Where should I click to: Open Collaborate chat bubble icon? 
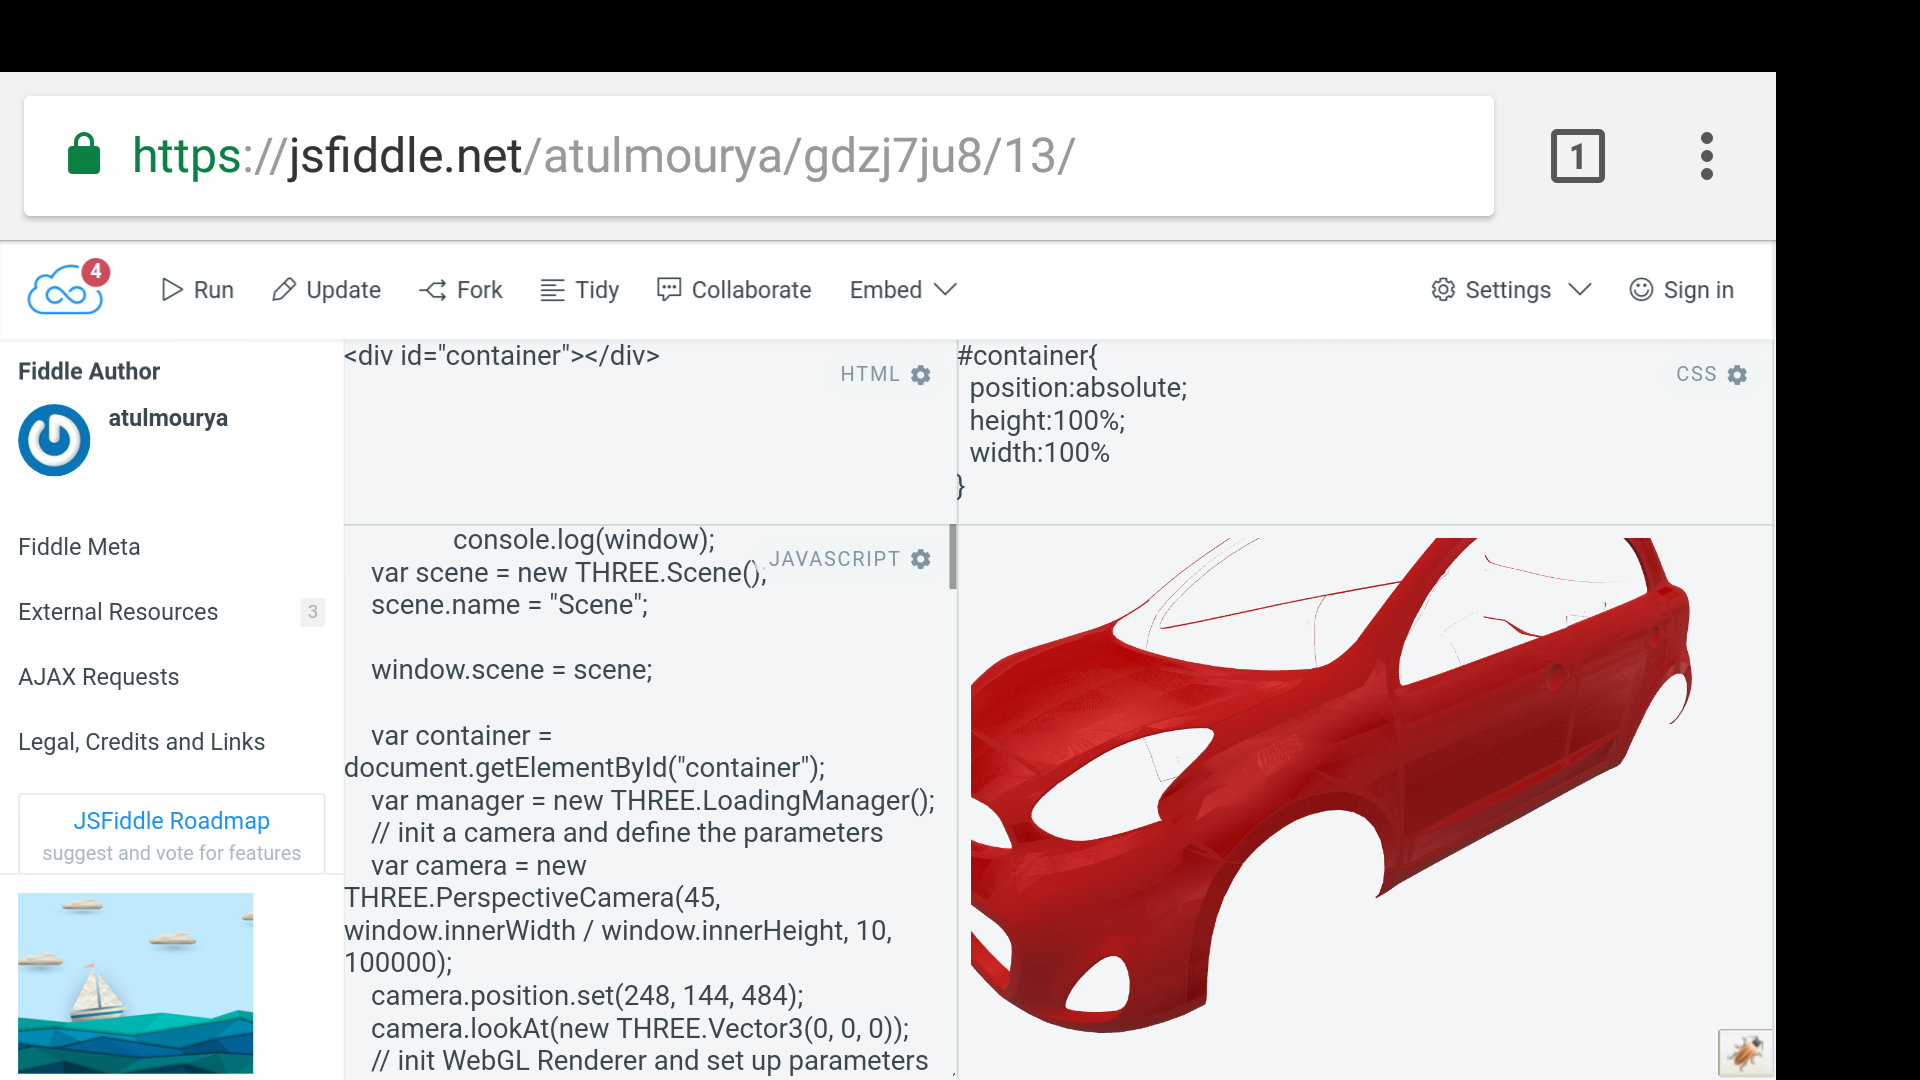pos(669,290)
